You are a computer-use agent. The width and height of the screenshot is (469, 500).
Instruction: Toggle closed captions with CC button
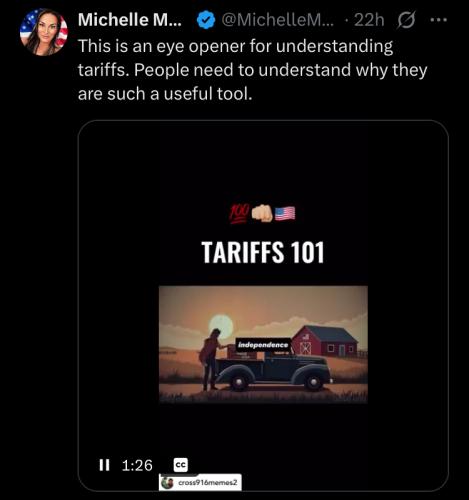tap(181, 465)
